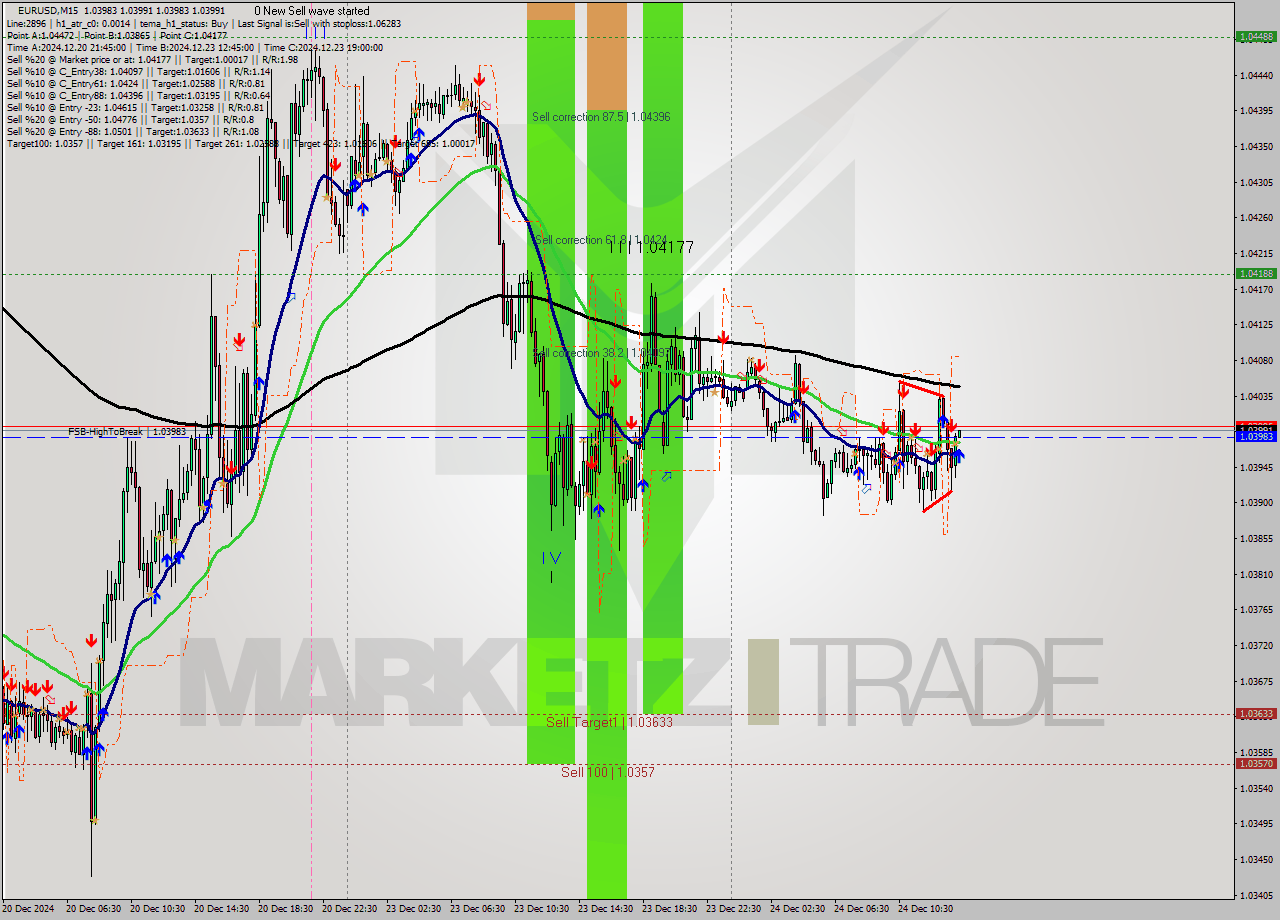
Task: Click 'Sell %20 @ Entry -50: 1.04776' line
Action: (x=130, y=119)
